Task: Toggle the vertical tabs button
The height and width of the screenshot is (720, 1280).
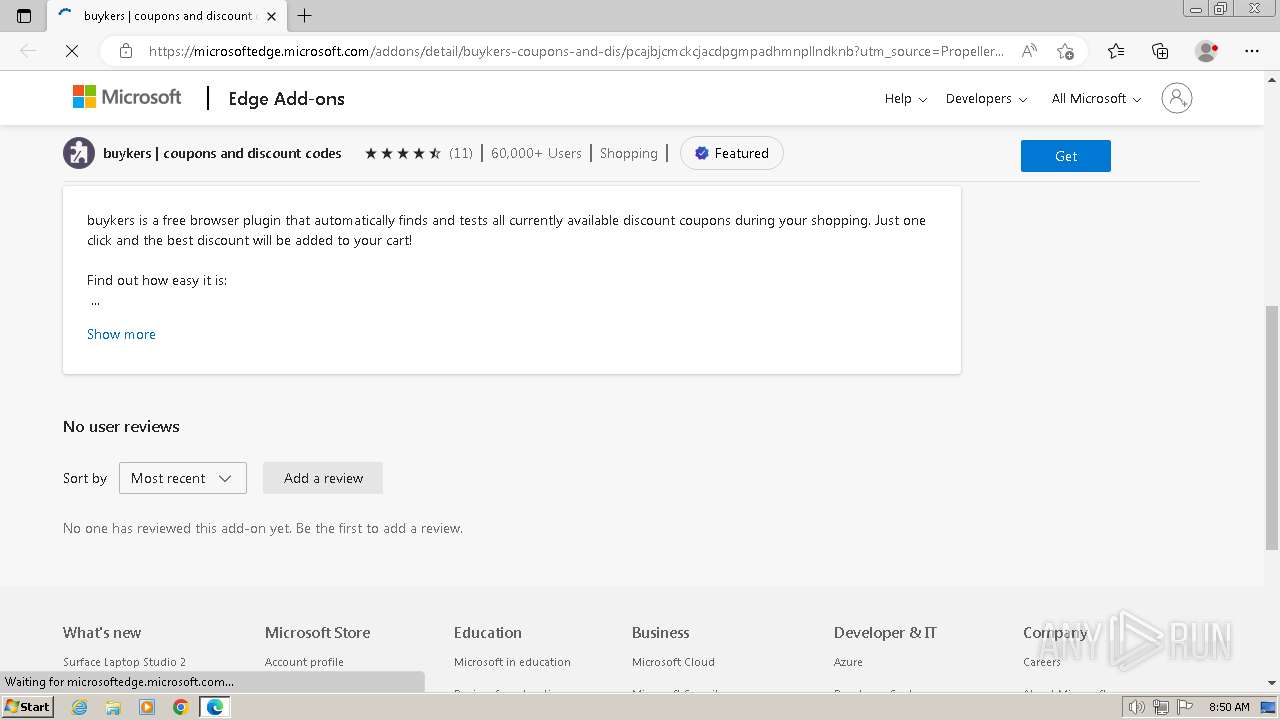Action: pos(24,16)
